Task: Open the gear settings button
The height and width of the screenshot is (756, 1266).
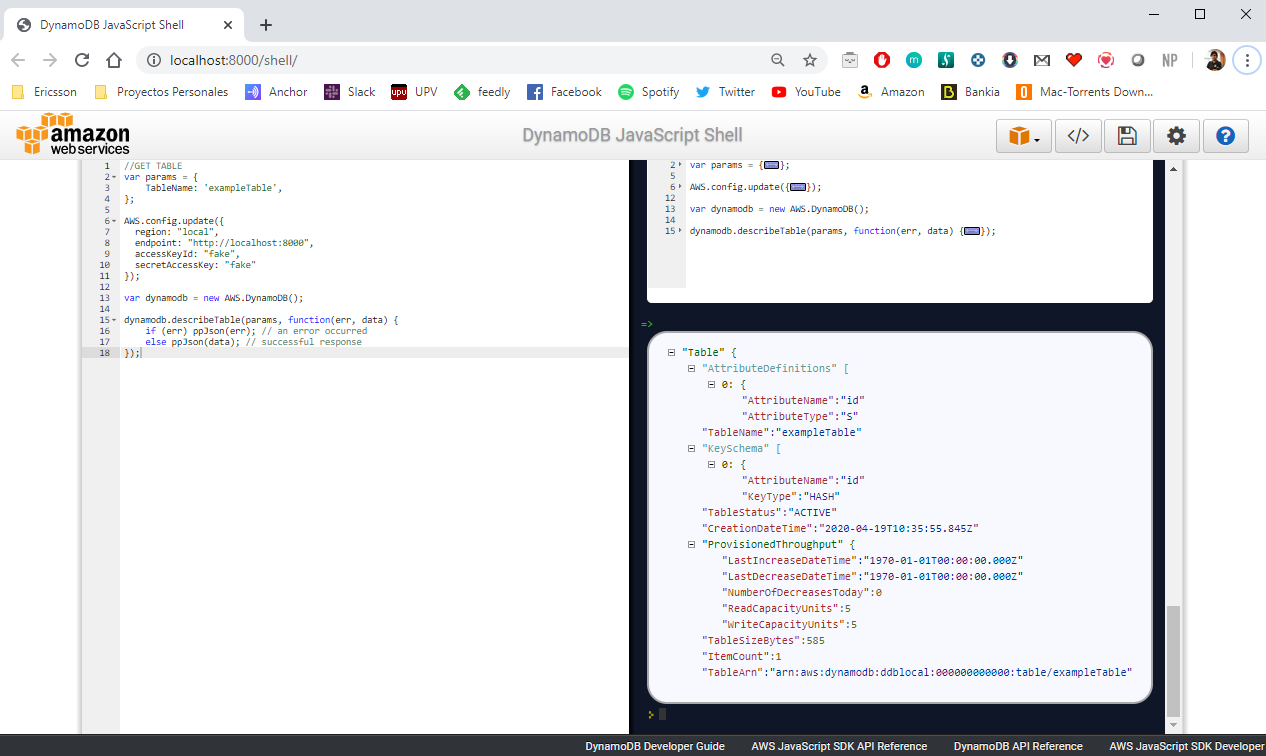Action: point(1176,136)
